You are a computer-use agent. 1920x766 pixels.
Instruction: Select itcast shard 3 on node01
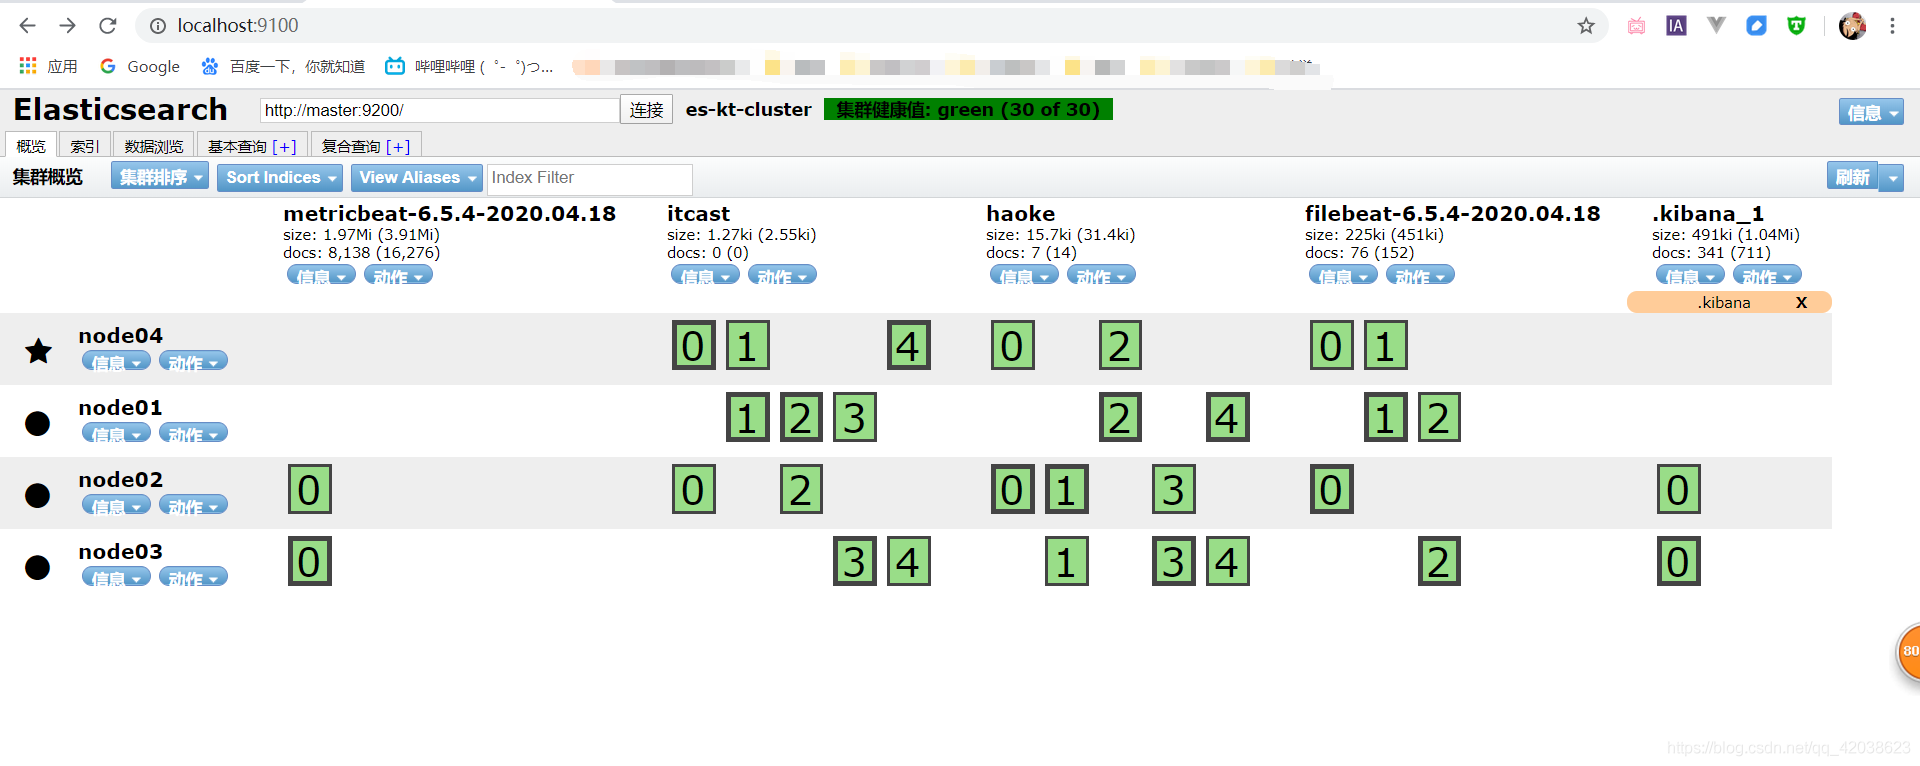click(x=855, y=417)
